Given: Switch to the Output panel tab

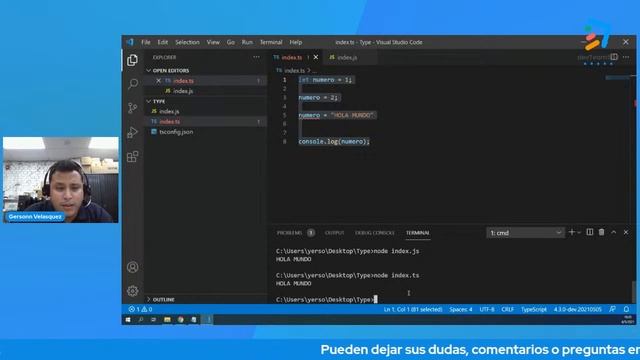Looking at the screenshot, I should [x=334, y=233].
